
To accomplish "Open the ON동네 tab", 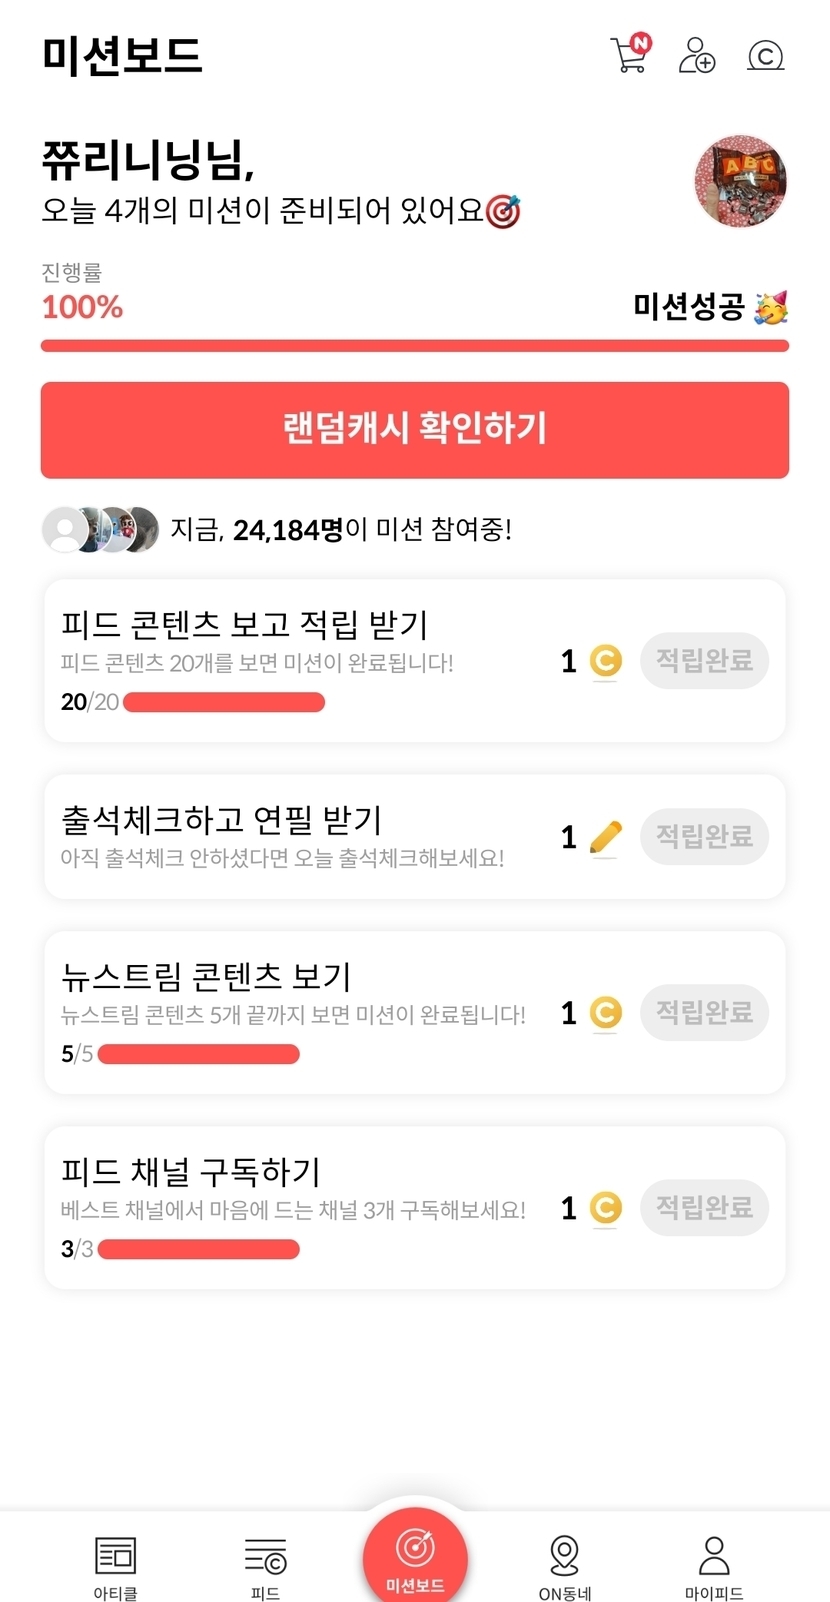I will click(565, 1566).
